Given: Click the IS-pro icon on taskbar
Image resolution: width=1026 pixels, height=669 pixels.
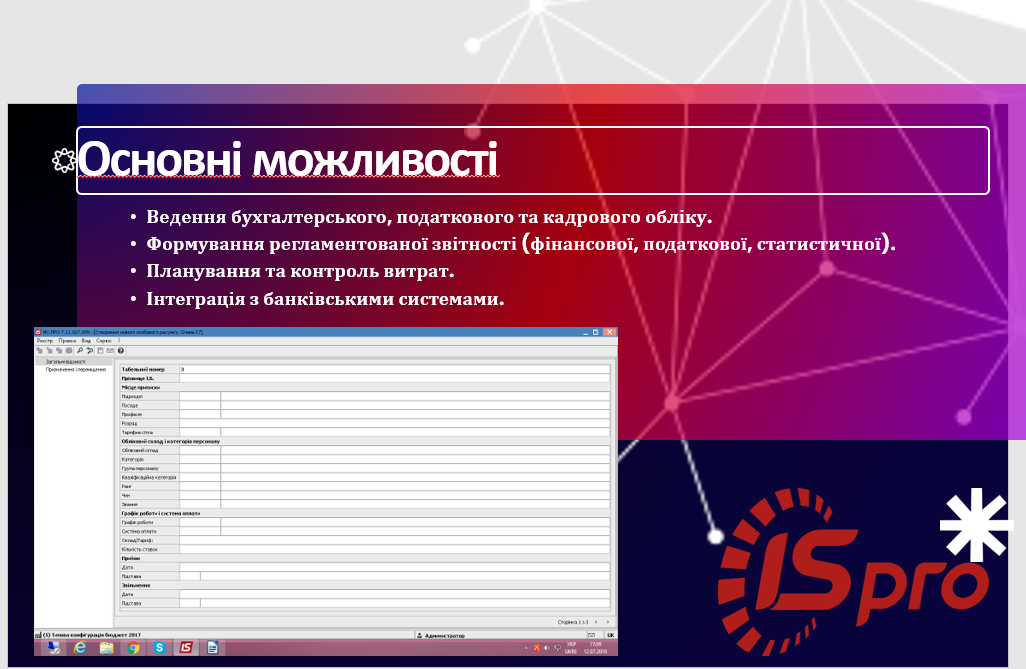Looking at the screenshot, I should (185, 648).
